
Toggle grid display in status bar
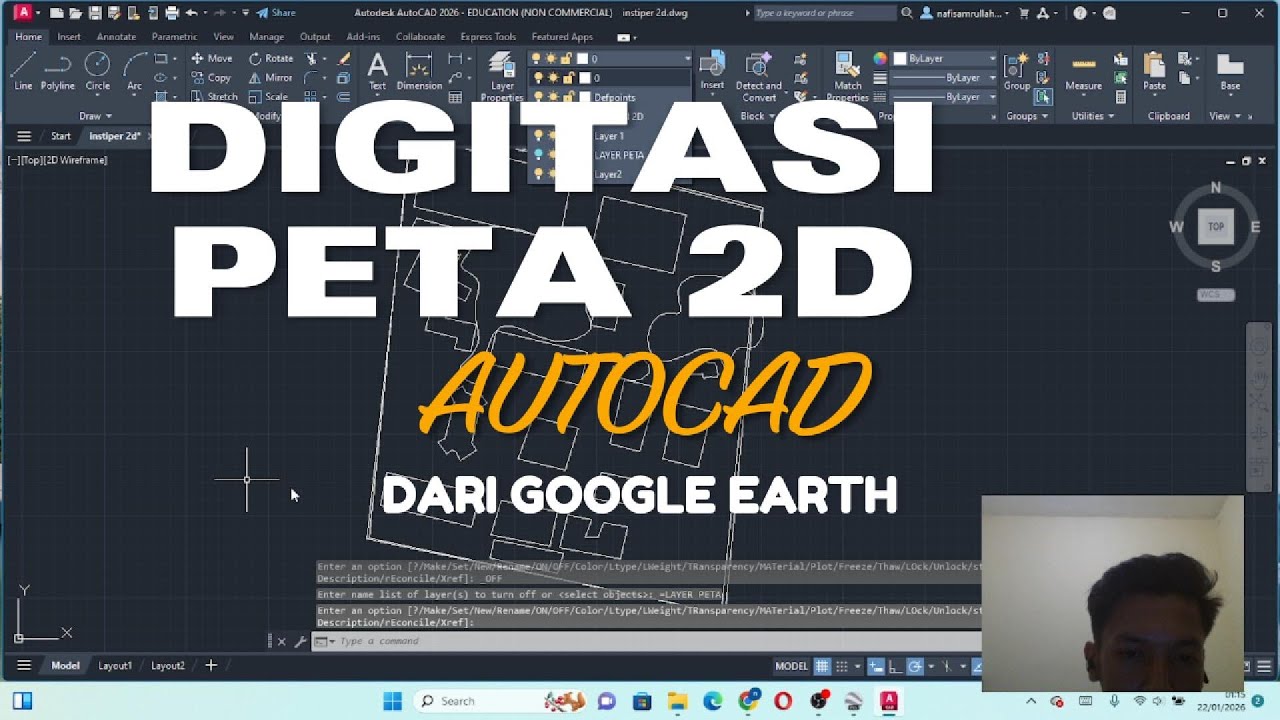(x=822, y=666)
